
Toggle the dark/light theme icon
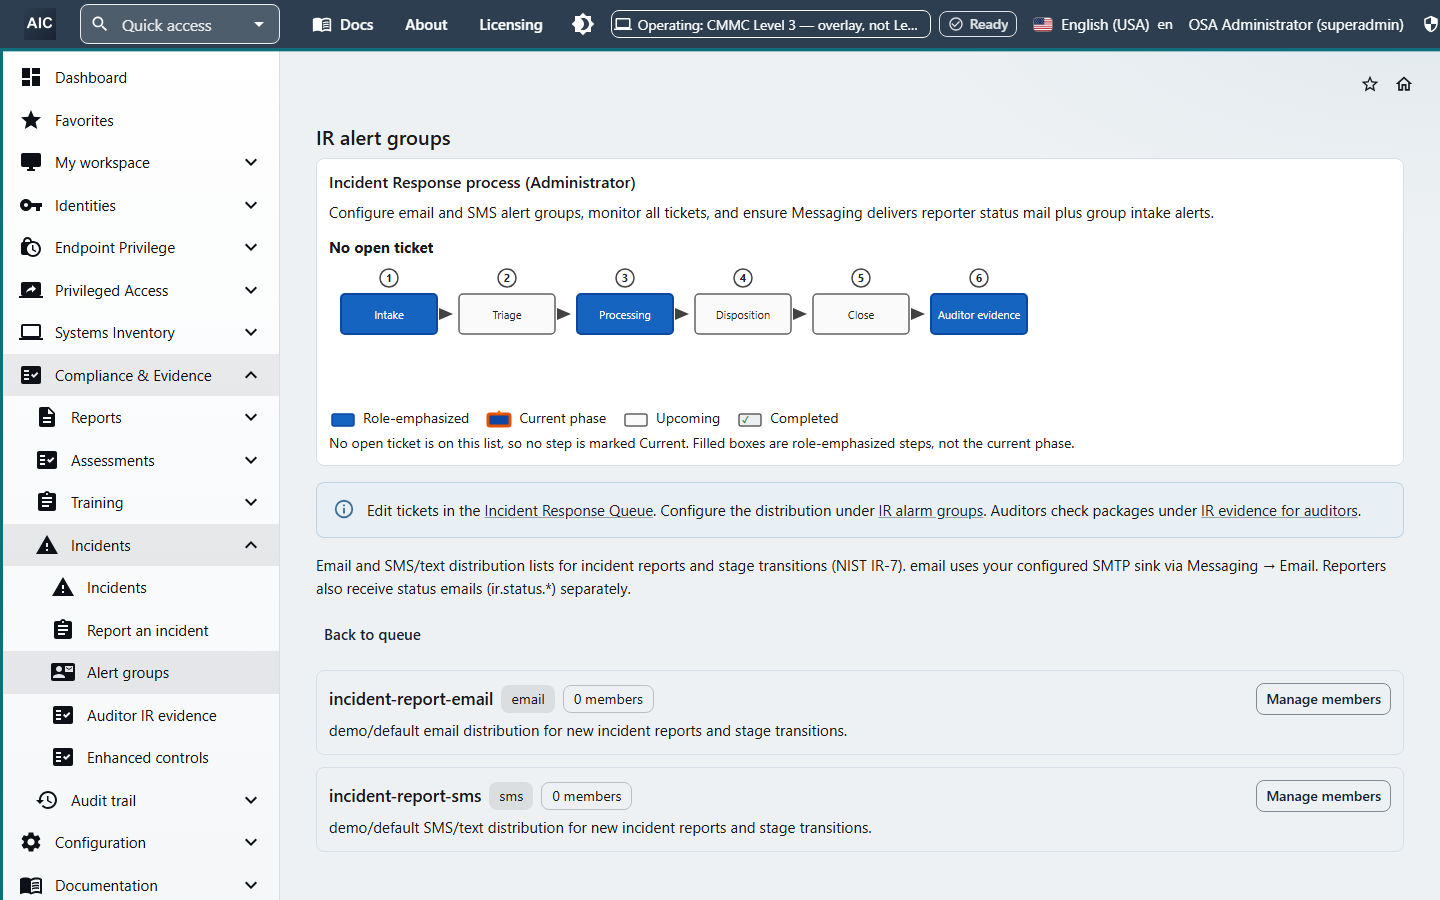point(583,24)
